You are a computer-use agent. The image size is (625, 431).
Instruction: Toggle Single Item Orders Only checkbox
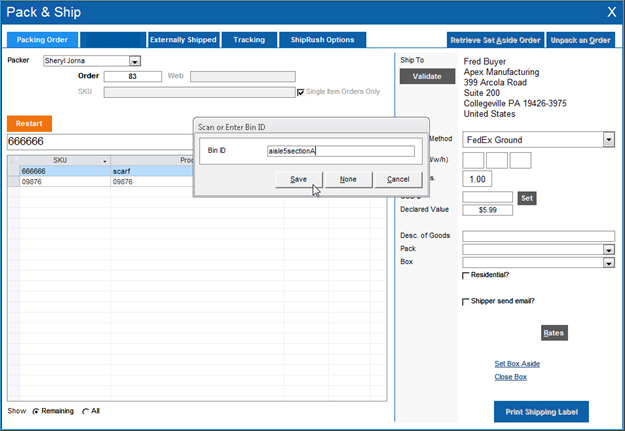point(300,92)
